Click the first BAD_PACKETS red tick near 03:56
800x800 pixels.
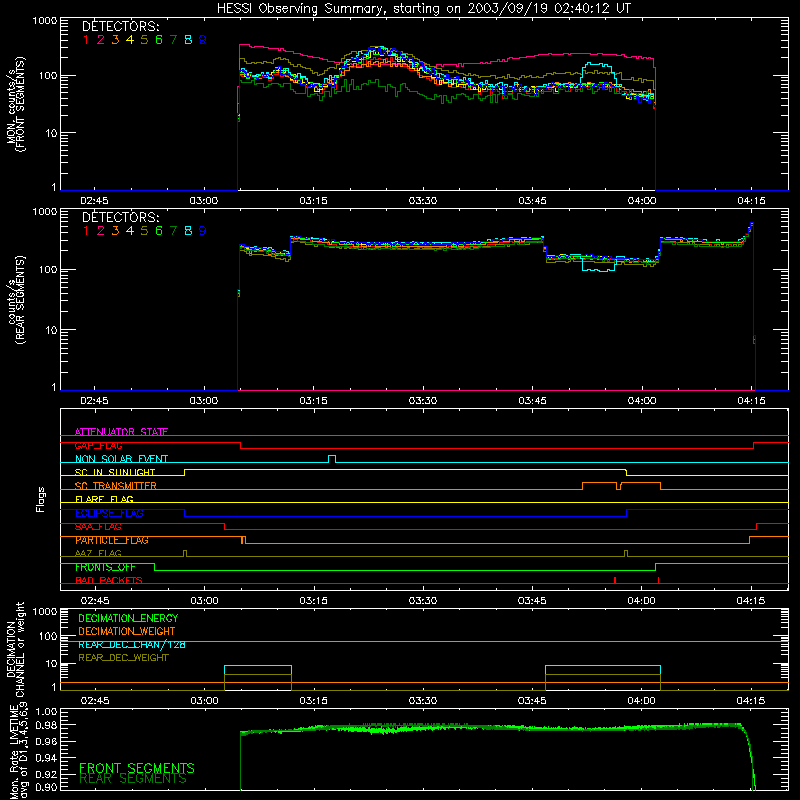615,580
